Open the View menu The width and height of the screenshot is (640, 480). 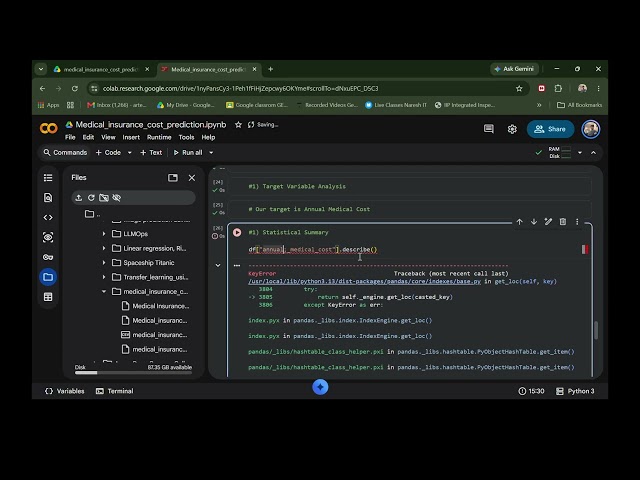[108, 137]
